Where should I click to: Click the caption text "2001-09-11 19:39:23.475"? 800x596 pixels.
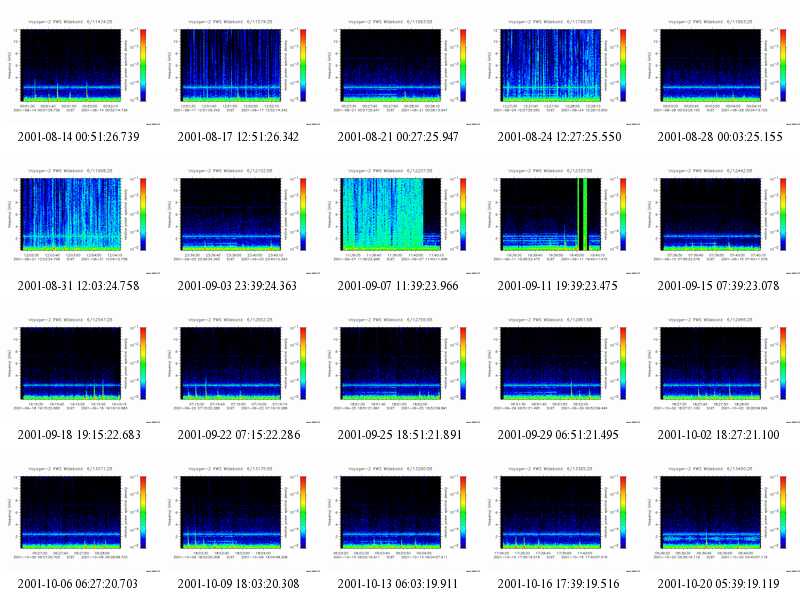click(x=558, y=286)
